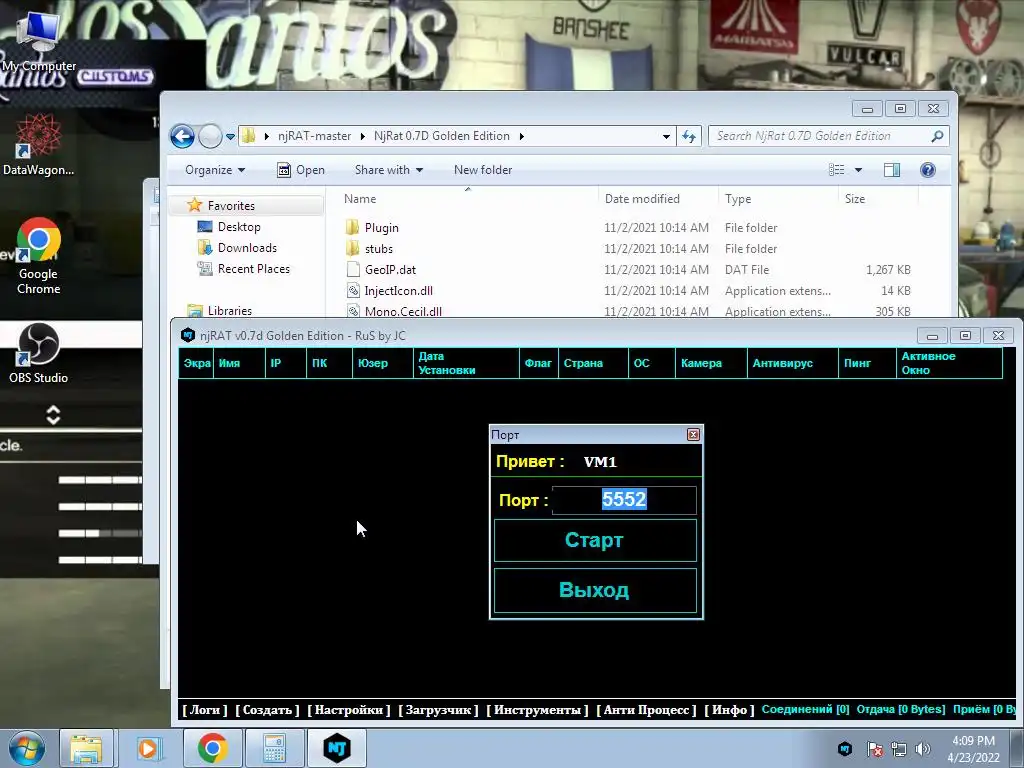Click the calculator taskbar icon

pyautogui.click(x=274, y=748)
